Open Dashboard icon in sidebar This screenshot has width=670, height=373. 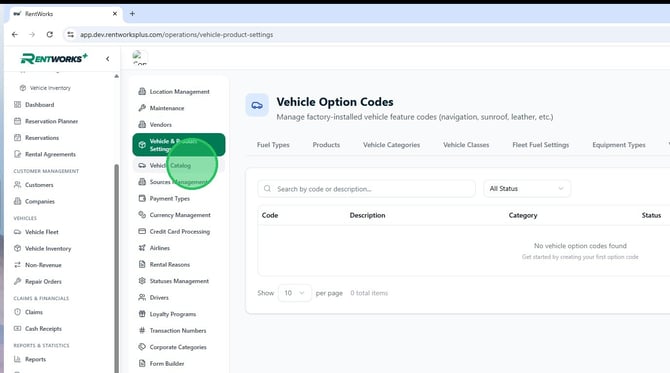pyautogui.click(x=18, y=105)
